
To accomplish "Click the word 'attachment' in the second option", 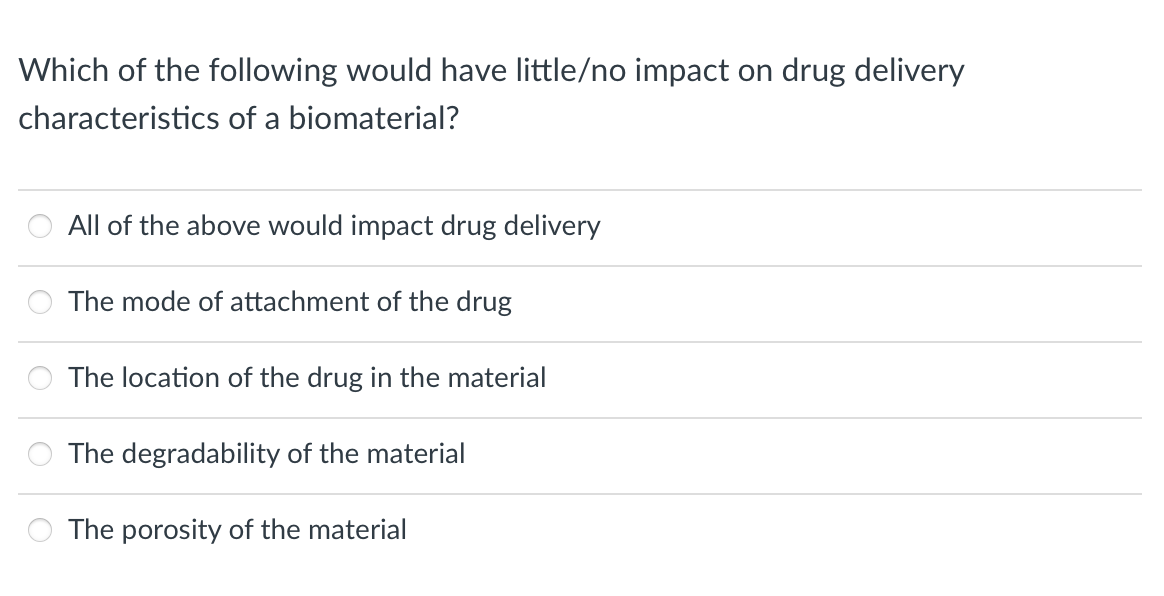I will [300, 302].
